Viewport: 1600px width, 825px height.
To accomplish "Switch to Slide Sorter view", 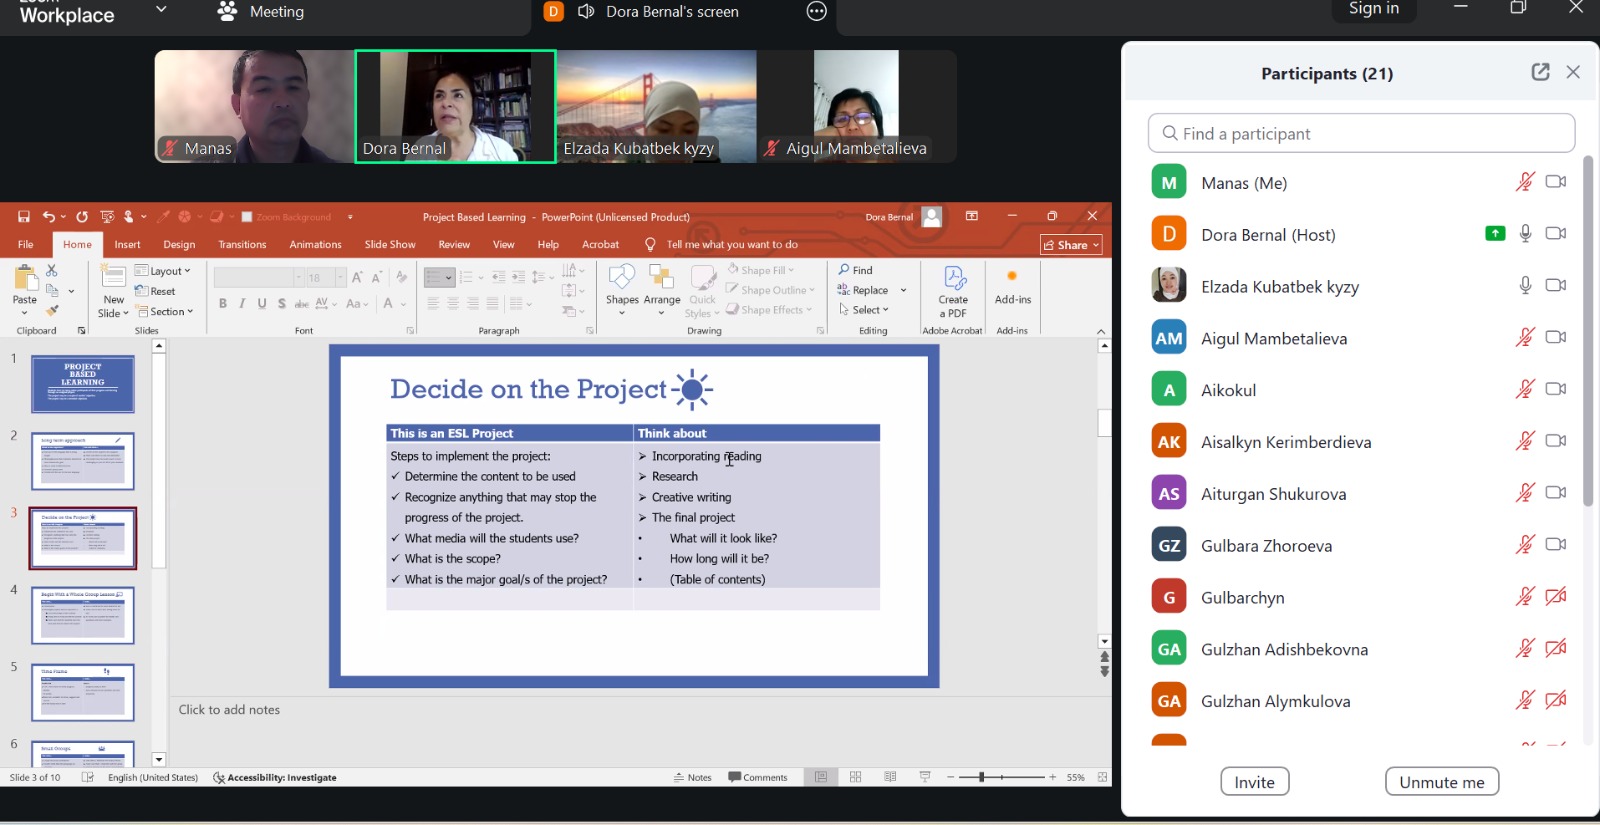I will tap(856, 777).
